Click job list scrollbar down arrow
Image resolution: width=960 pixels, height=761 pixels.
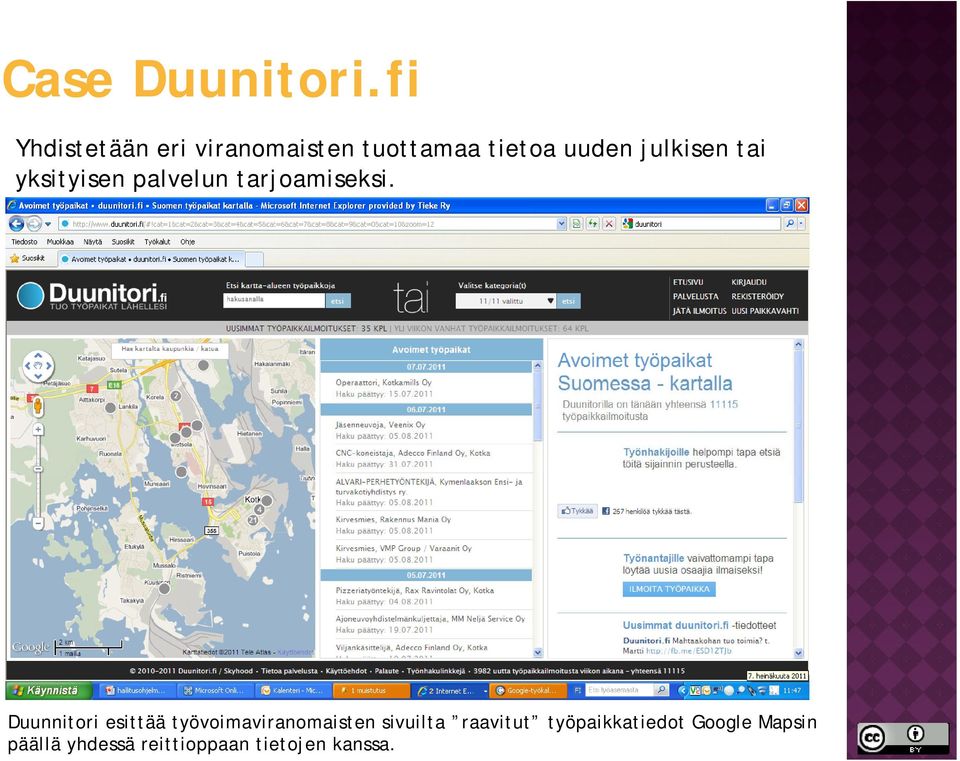tap(538, 653)
